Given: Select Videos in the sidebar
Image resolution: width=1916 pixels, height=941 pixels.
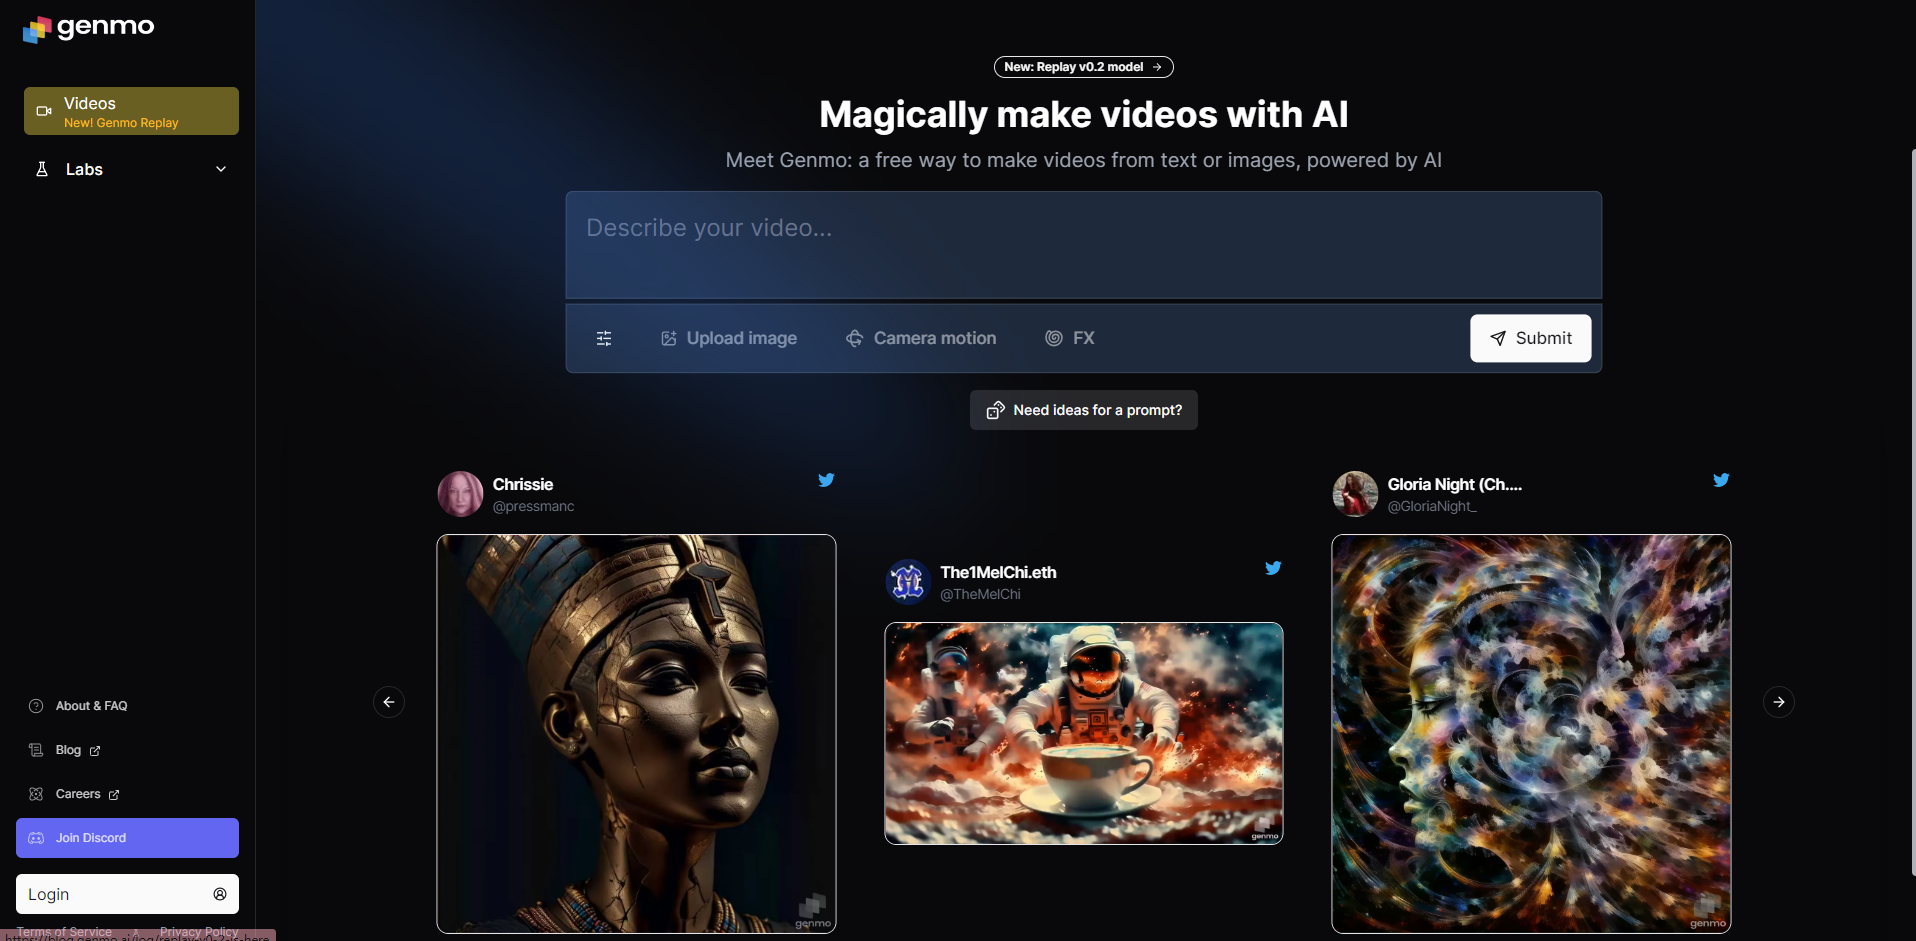Looking at the screenshot, I should [131, 111].
